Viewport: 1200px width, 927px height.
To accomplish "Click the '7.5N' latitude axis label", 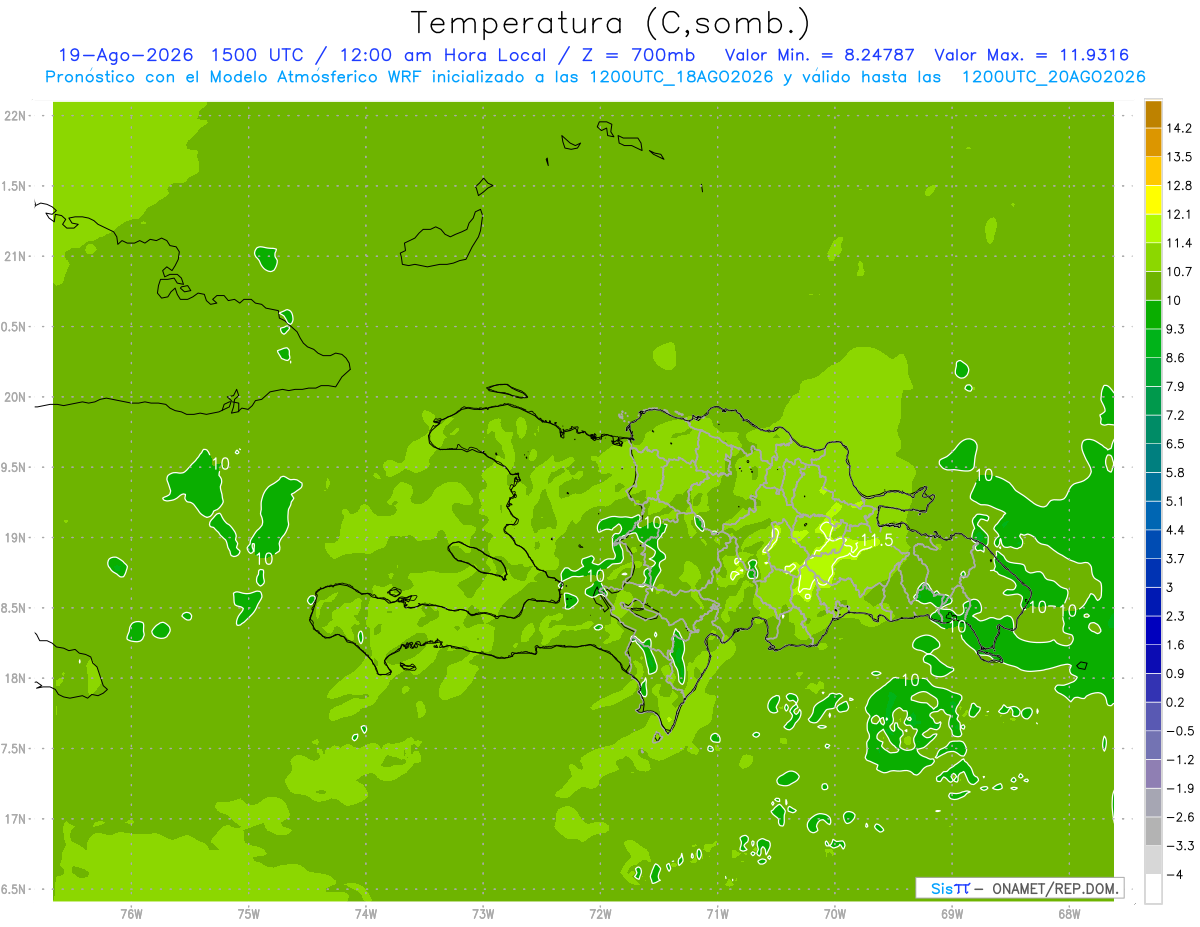I will click(x=15, y=749).
